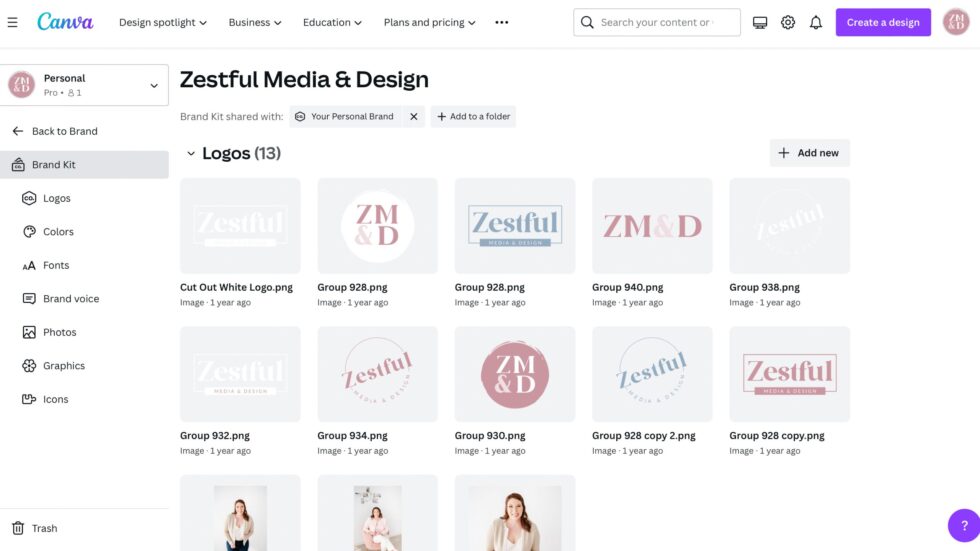Click the Canva logo

click(x=65, y=22)
